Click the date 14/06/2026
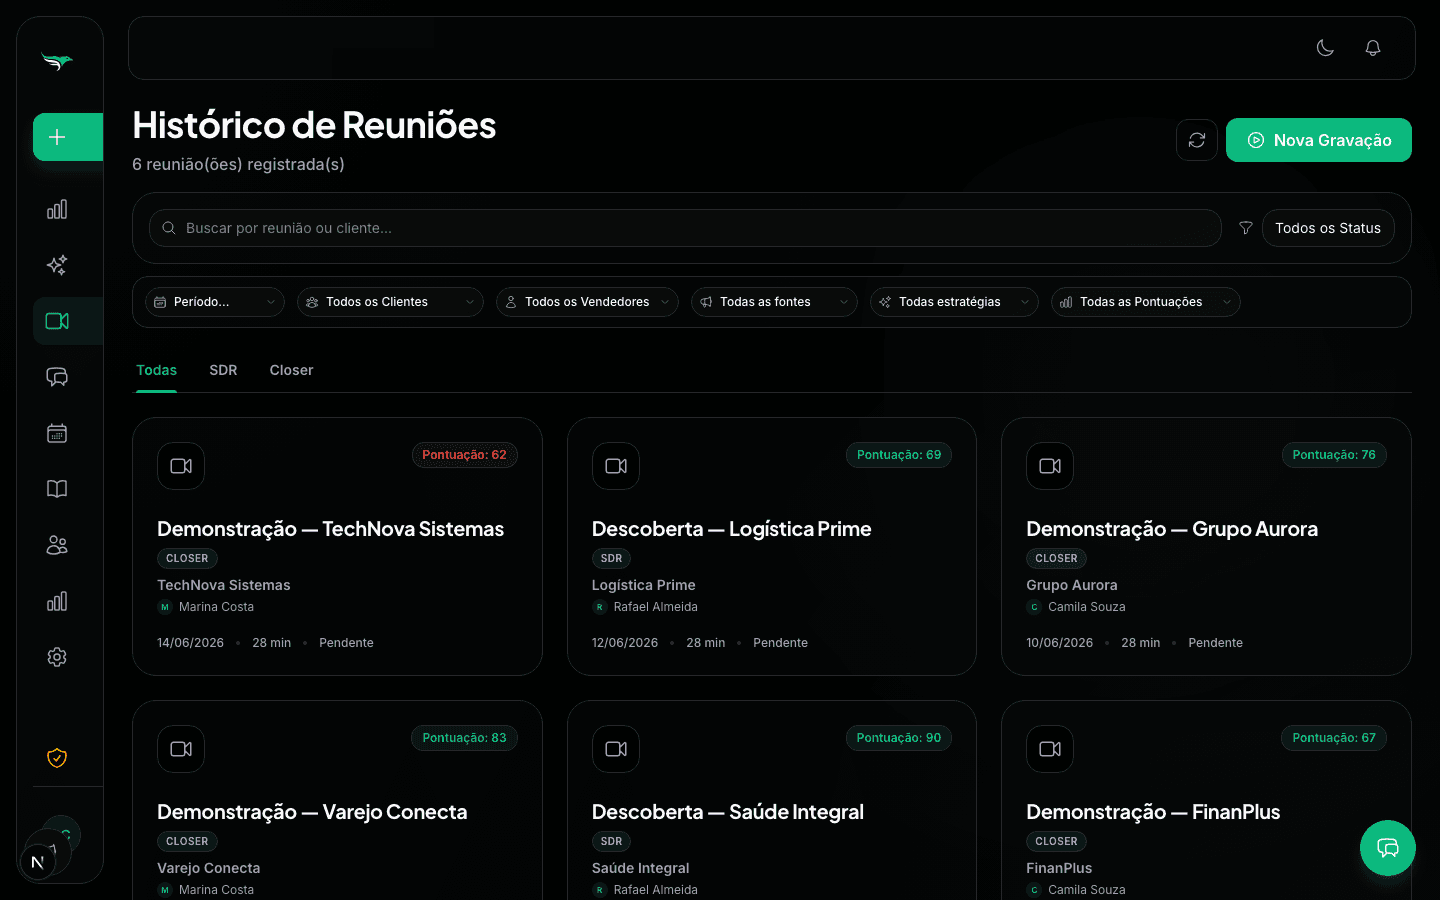The image size is (1440, 900). point(190,643)
